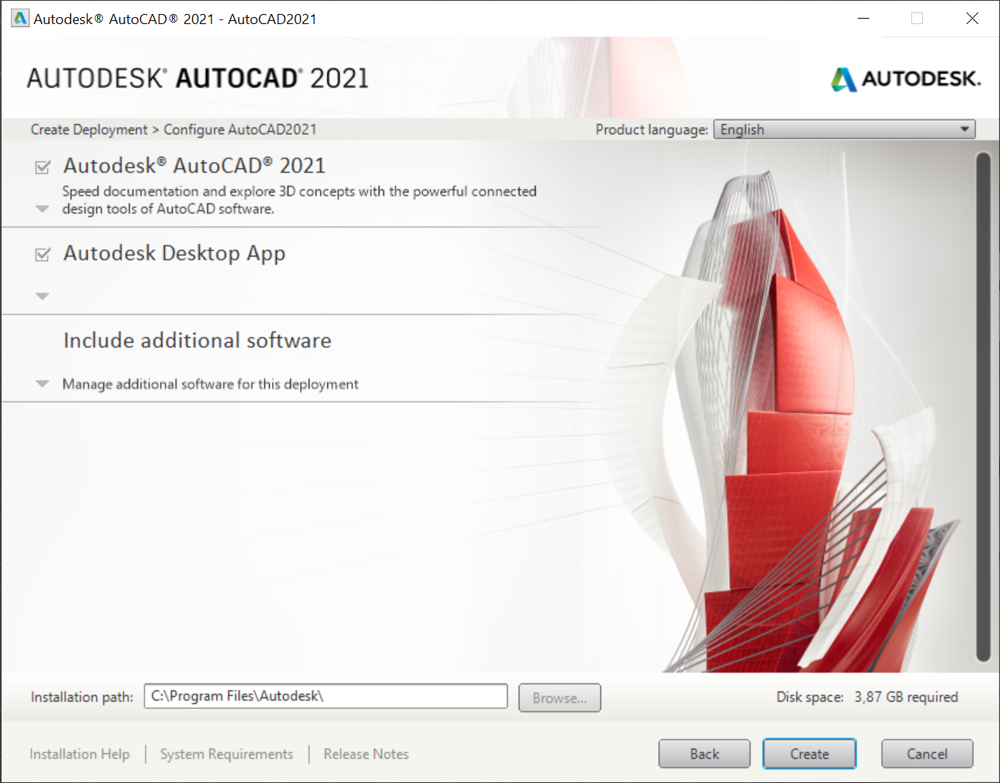Minimize the AutoCAD installer window

coord(862,18)
